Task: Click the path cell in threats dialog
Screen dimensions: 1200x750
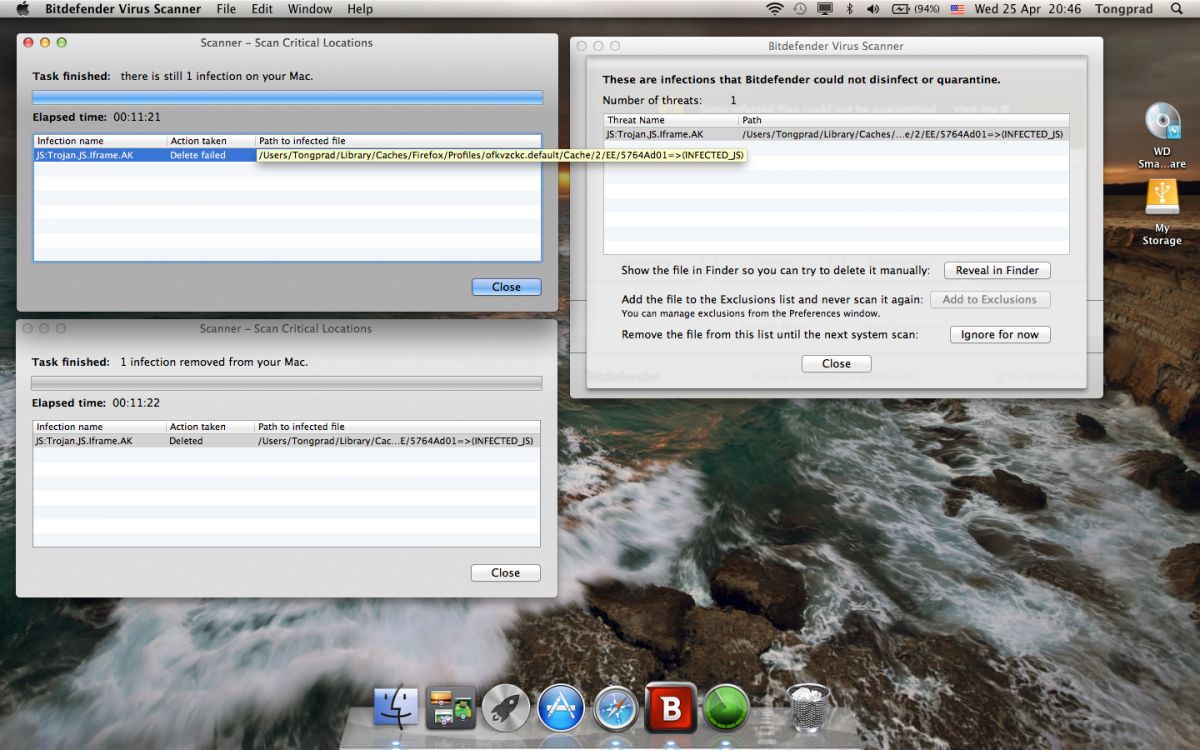Action: (902, 134)
